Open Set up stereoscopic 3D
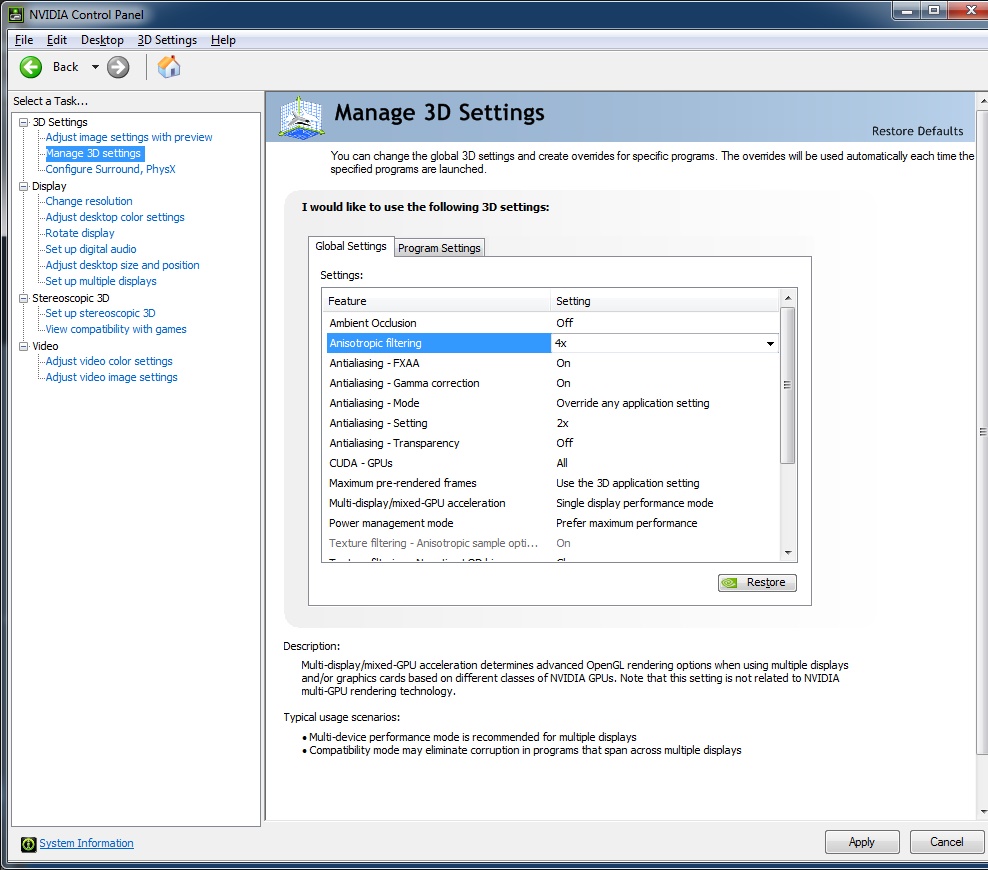The image size is (988, 870). (x=100, y=313)
